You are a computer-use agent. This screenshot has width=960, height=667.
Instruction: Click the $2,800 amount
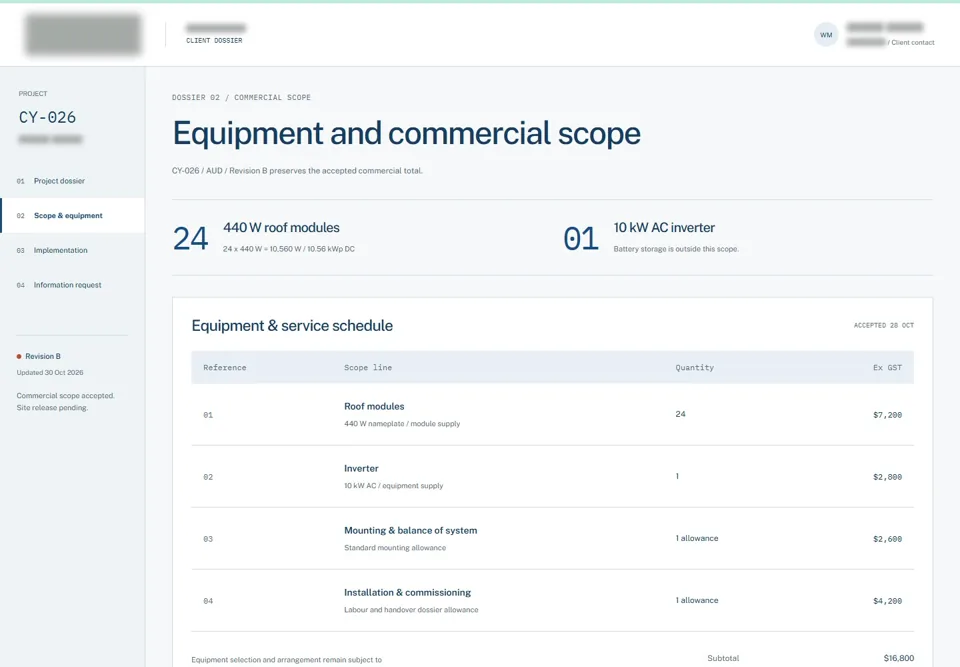(x=887, y=477)
